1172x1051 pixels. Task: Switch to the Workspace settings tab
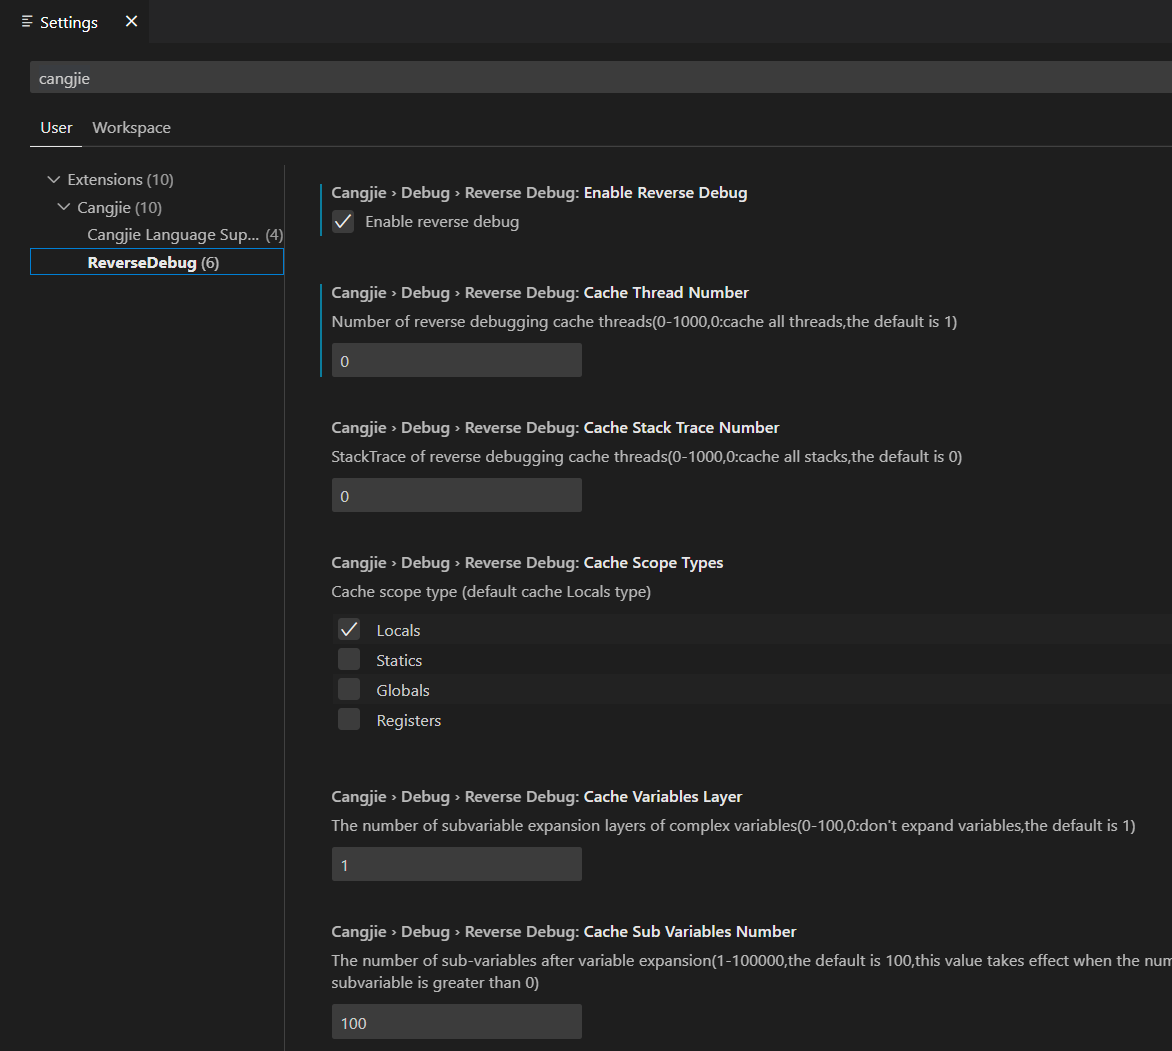131,128
